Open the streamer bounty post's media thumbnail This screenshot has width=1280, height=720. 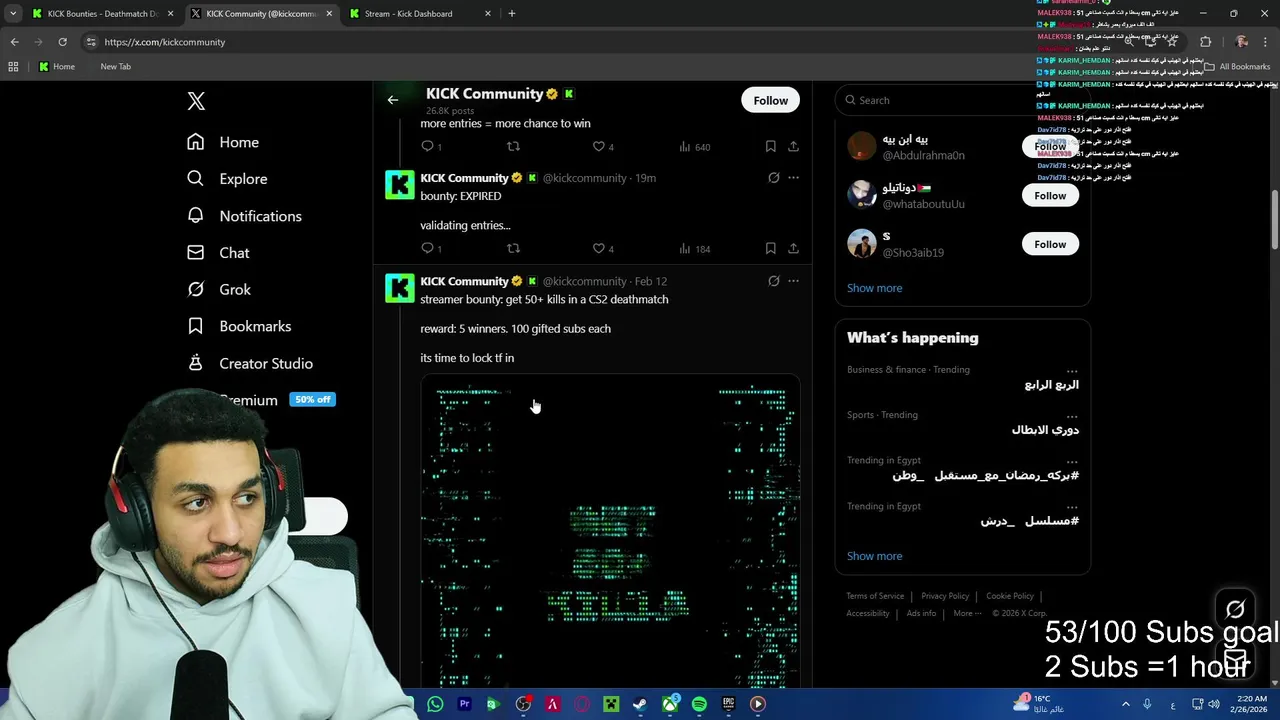point(610,530)
